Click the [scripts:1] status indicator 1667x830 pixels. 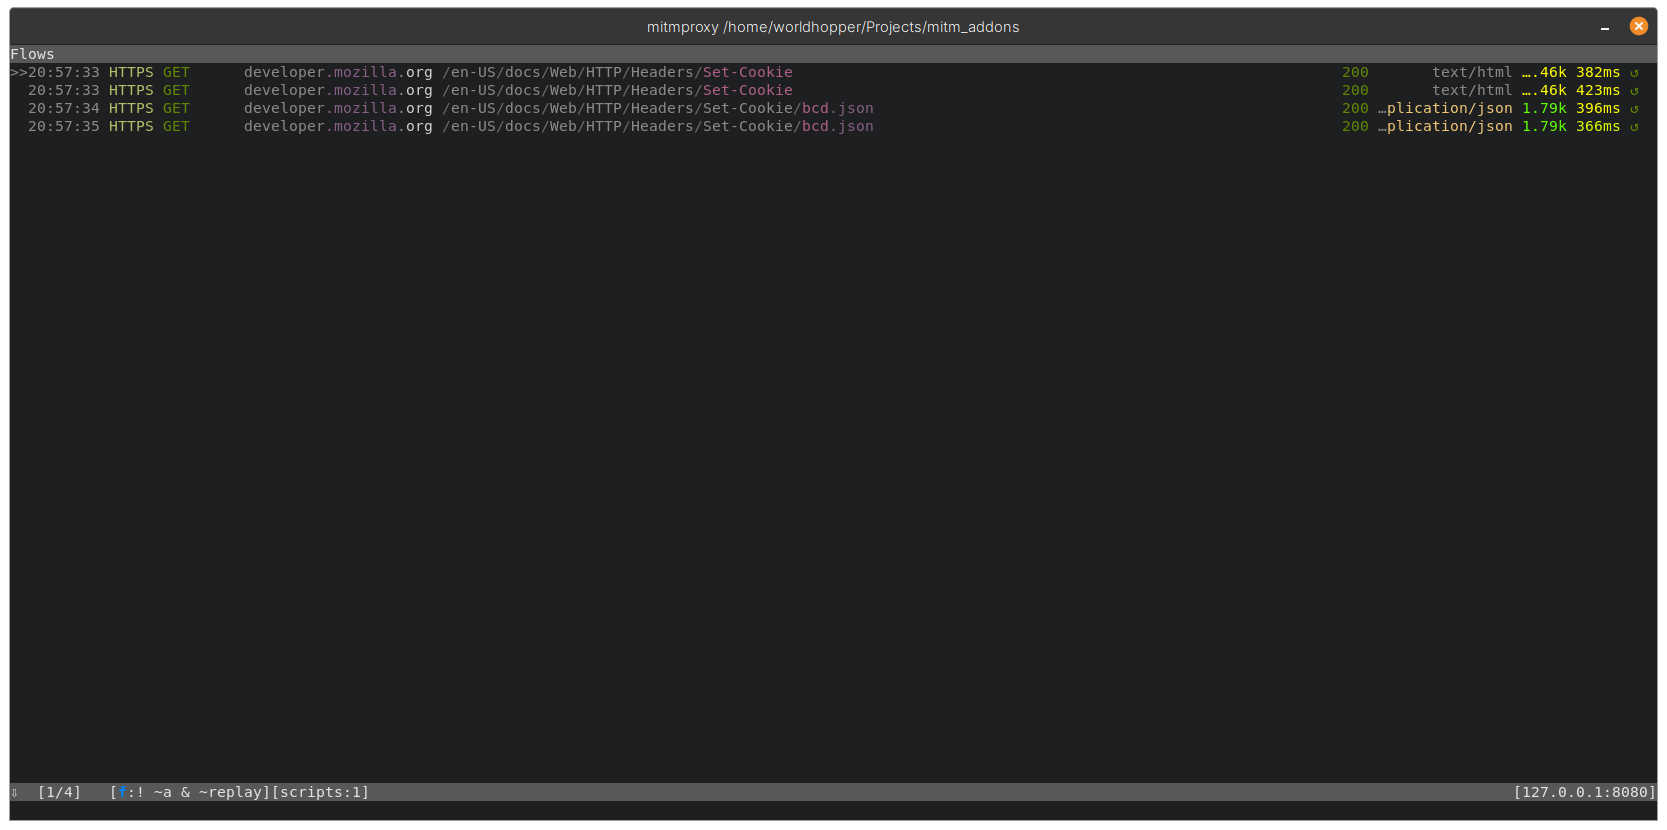320,792
